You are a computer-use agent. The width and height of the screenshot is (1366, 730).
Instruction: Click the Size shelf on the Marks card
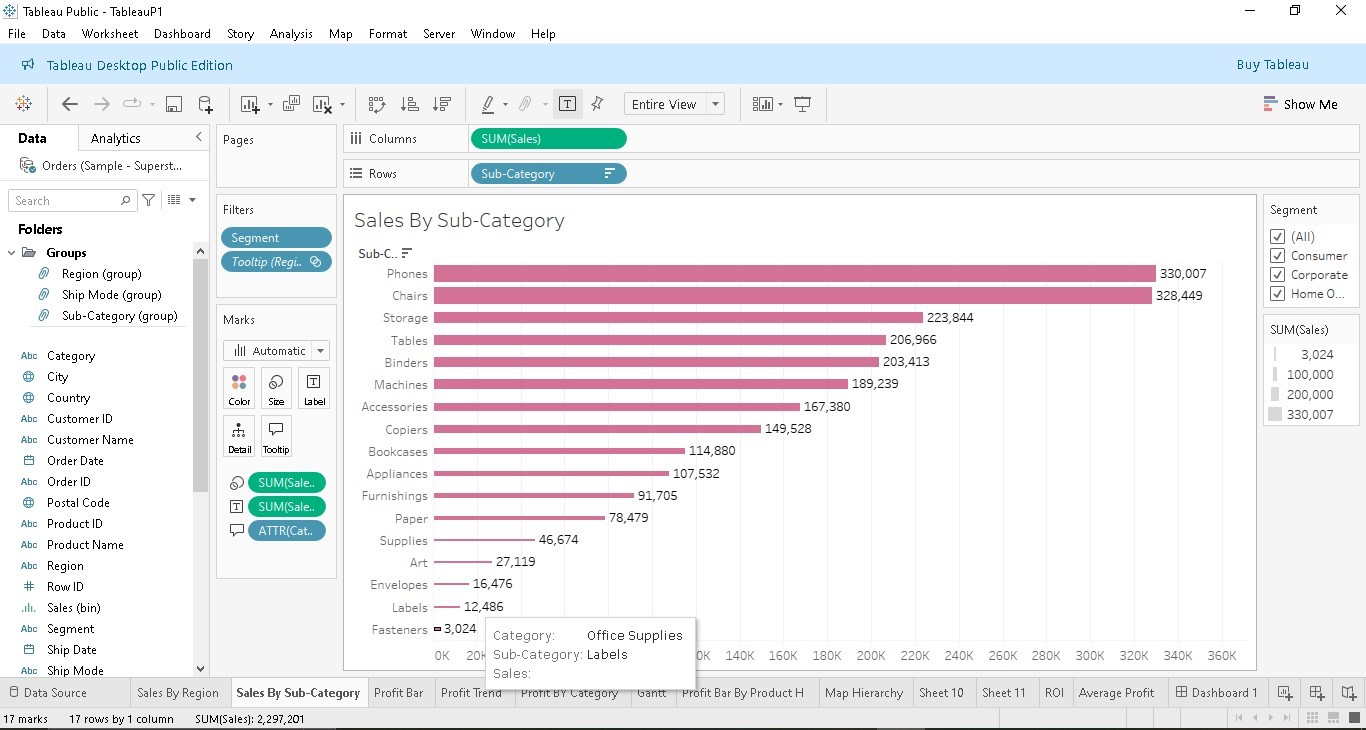(x=275, y=388)
